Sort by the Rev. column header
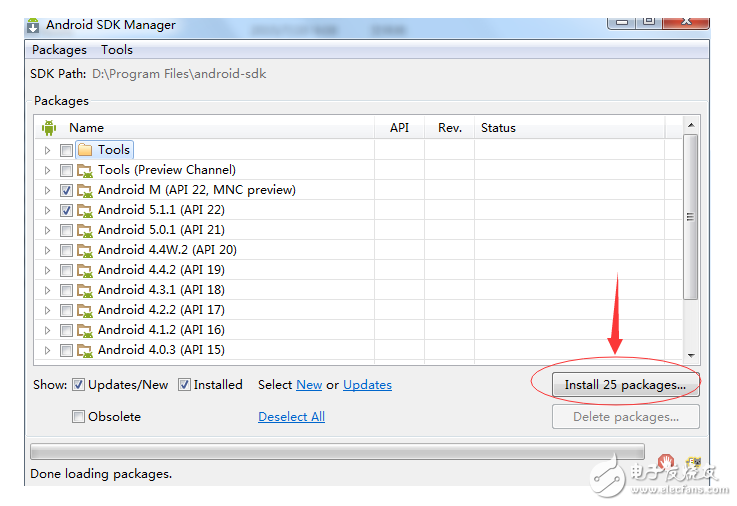The width and height of the screenshot is (737, 506). [450, 128]
